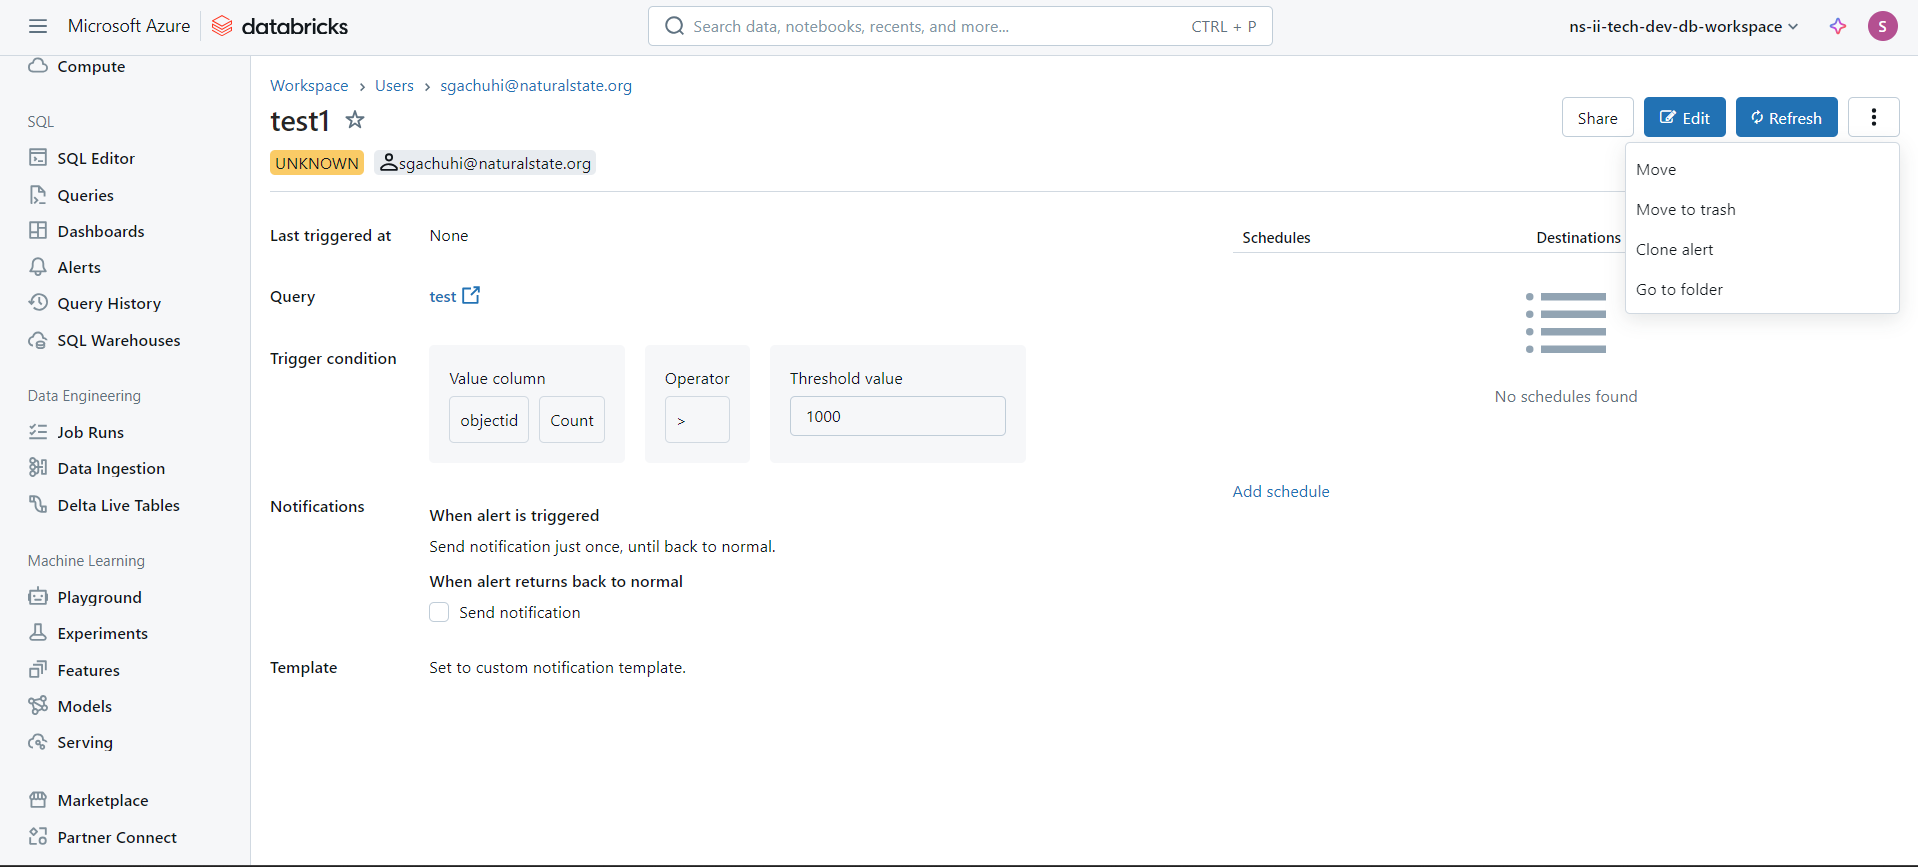Open the hamburger navigation menu
This screenshot has width=1918, height=867.
pyautogui.click(x=38, y=26)
